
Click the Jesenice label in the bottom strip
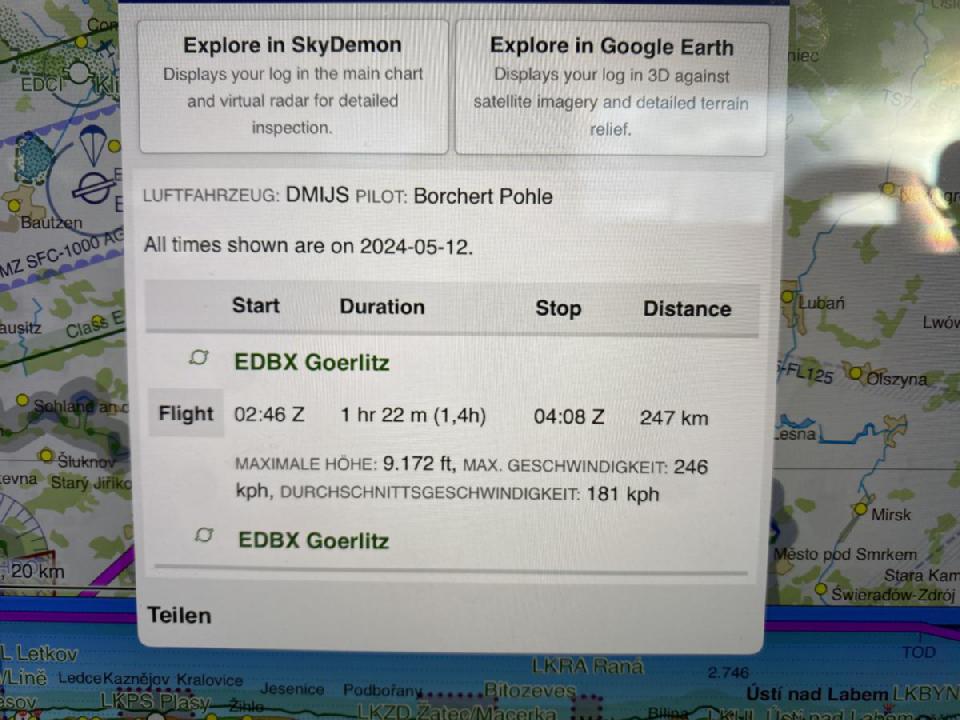(x=292, y=689)
